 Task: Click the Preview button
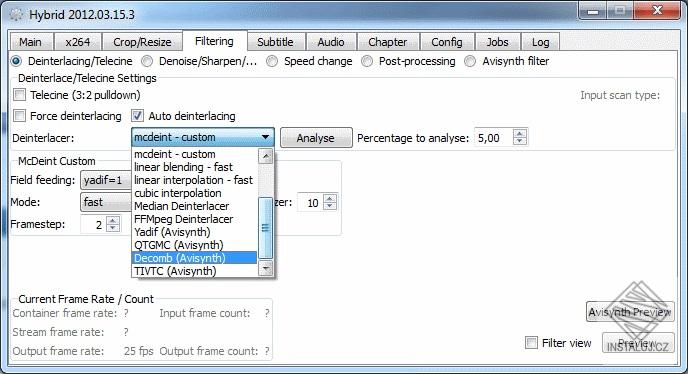(x=638, y=343)
